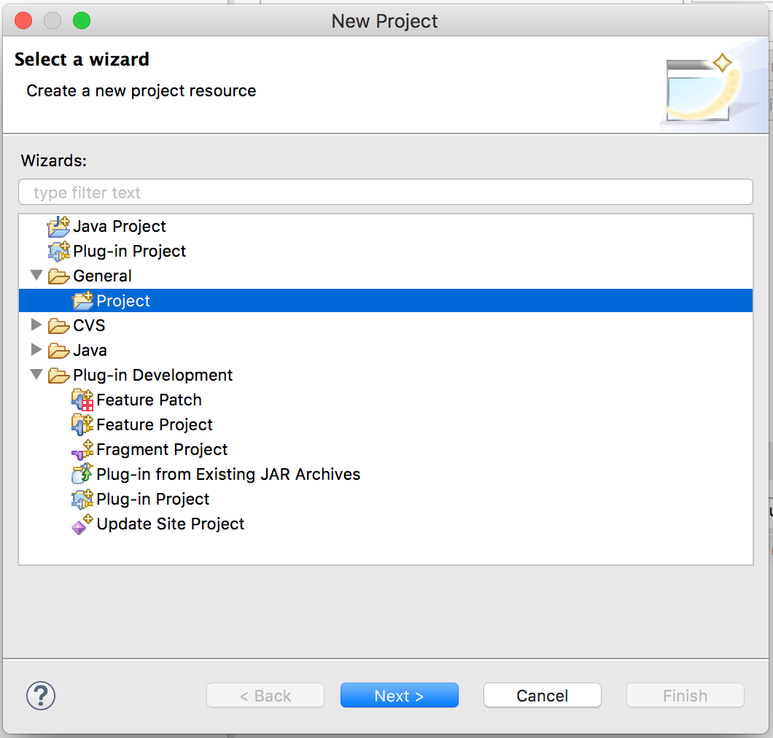Click the Next button
Image resolution: width=773 pixels, height=738 pixels.
coord(399,696)
